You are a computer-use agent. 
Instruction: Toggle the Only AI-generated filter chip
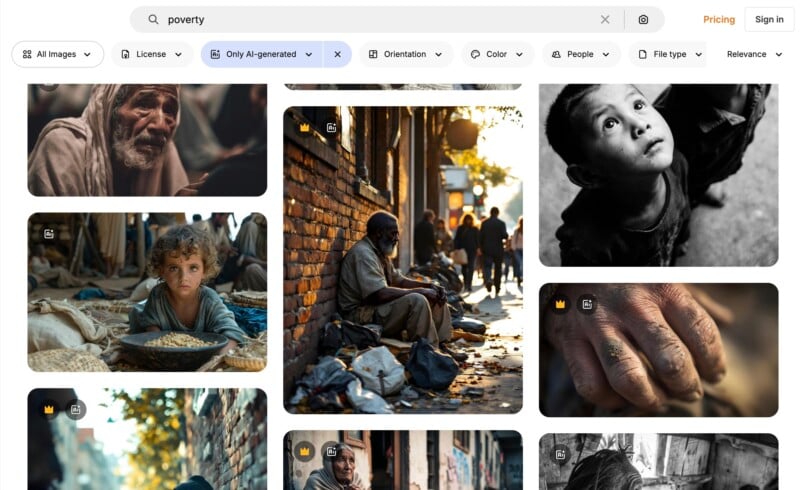(262, 54)
